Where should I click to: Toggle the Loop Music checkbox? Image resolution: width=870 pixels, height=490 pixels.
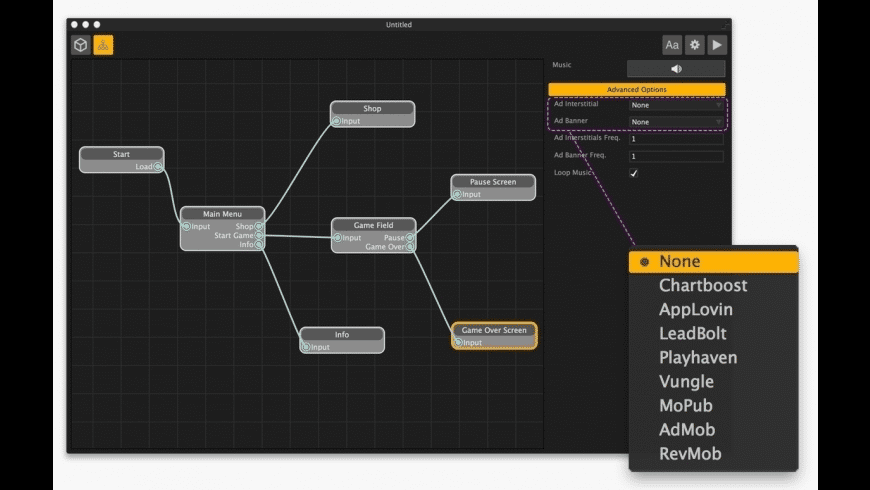633,173
